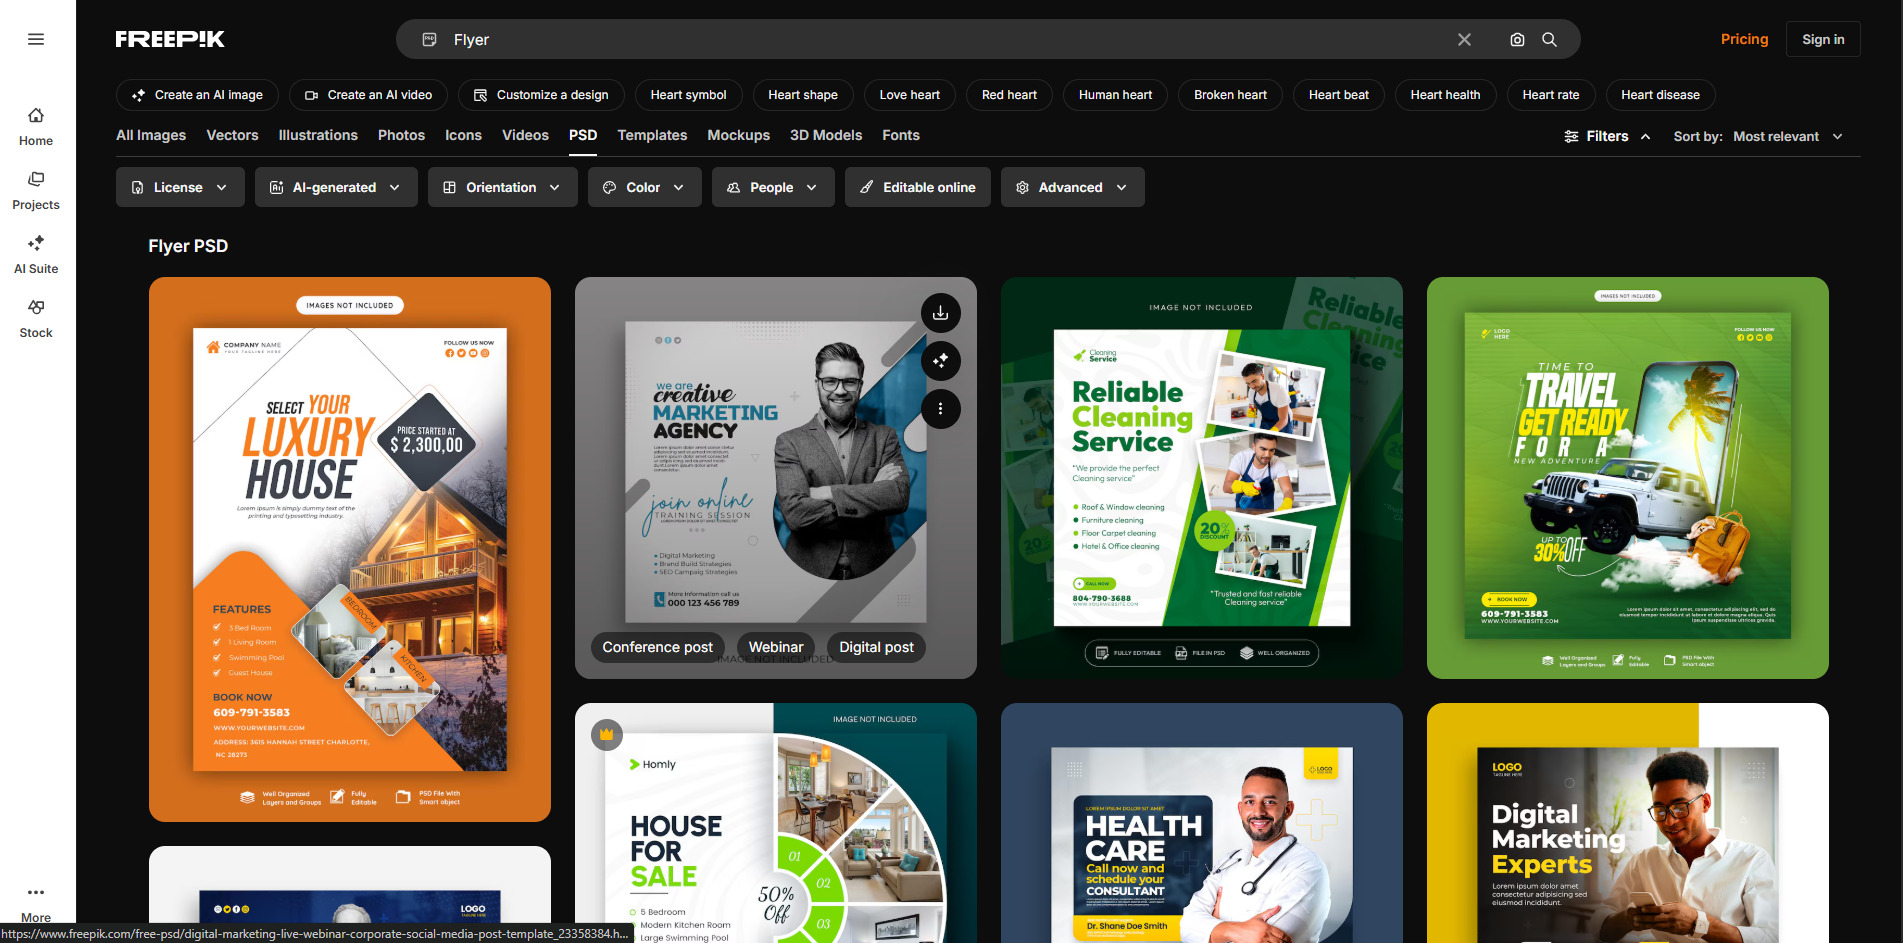Open the AI Suite sidebar icon
Viewport: 1903px width, 943px height.
(35, 243)
